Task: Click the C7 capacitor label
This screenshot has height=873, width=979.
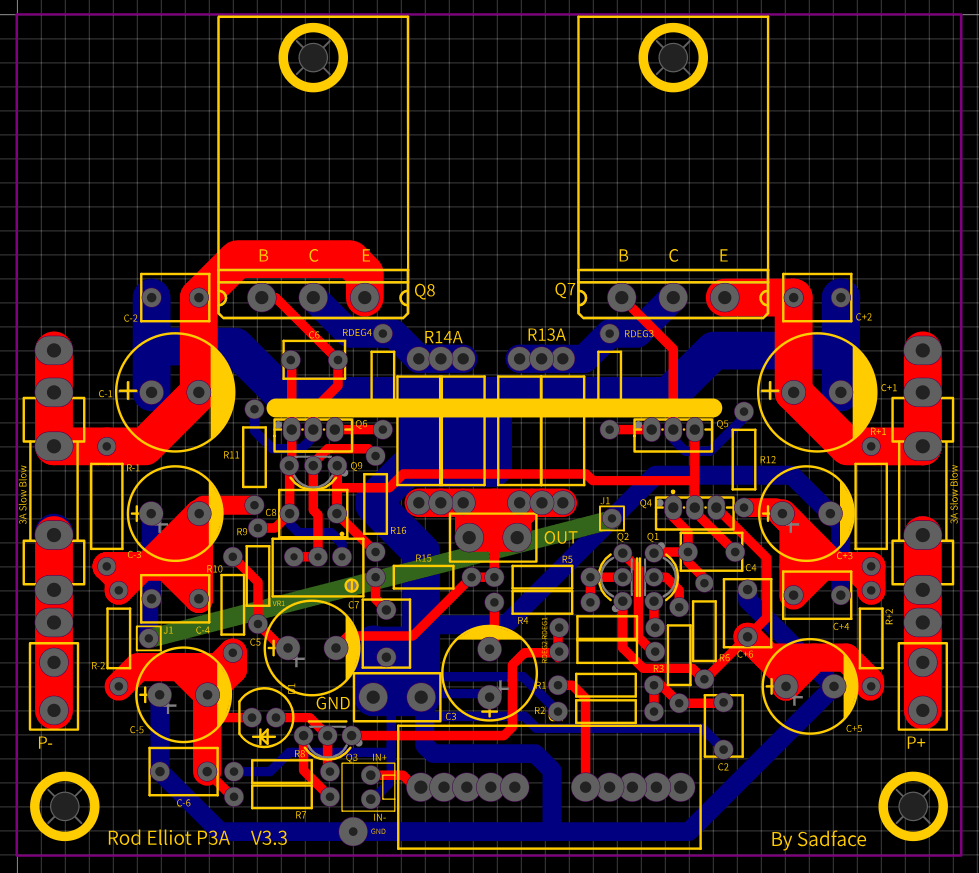Action: [353, 605]
